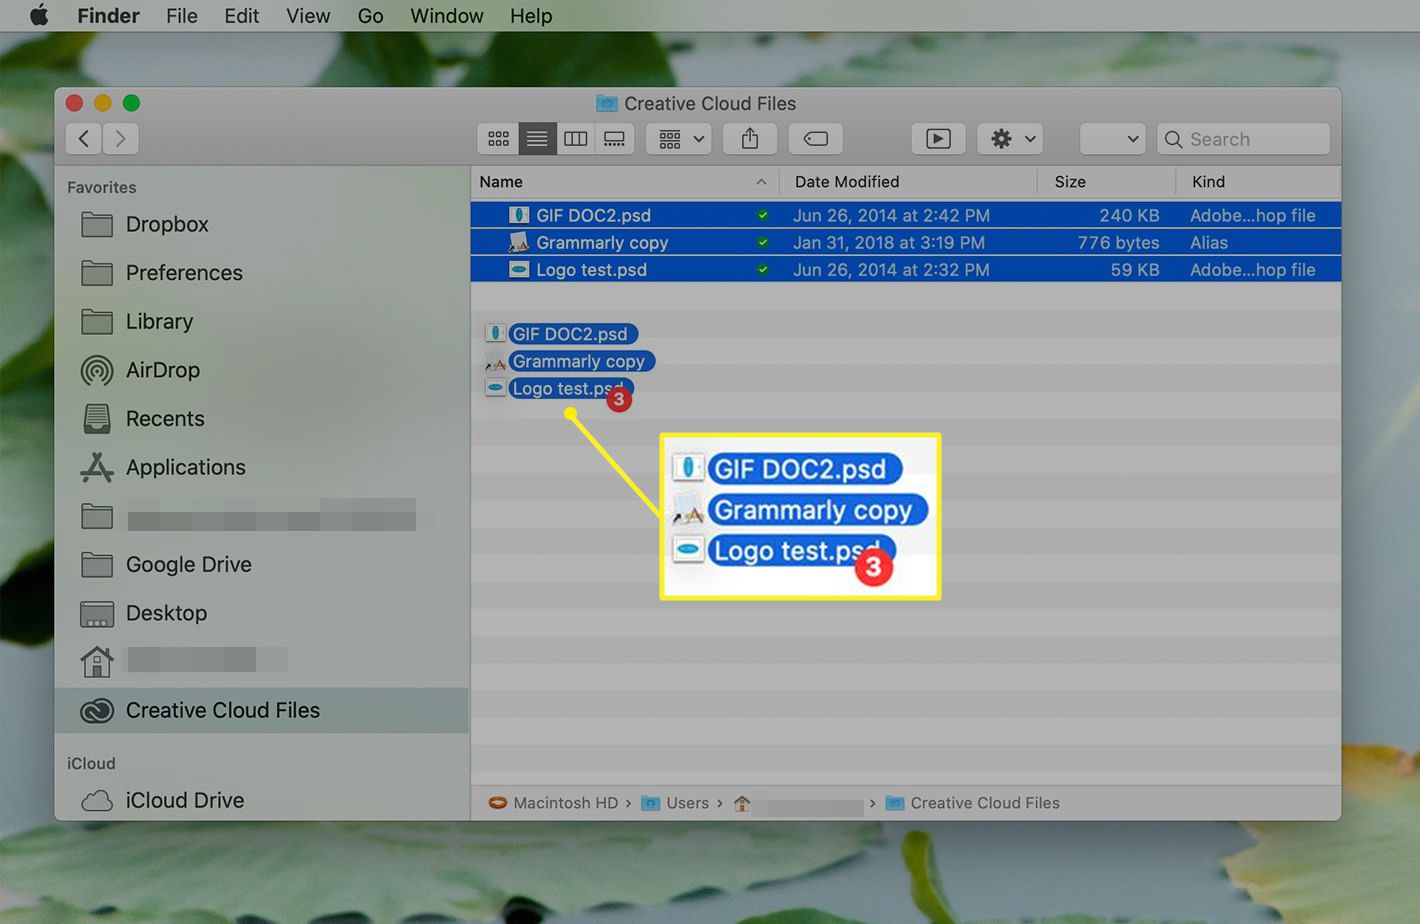Switch to column view
The width and height of the screenshot is (1420, 924).
(x=575, y=139)
